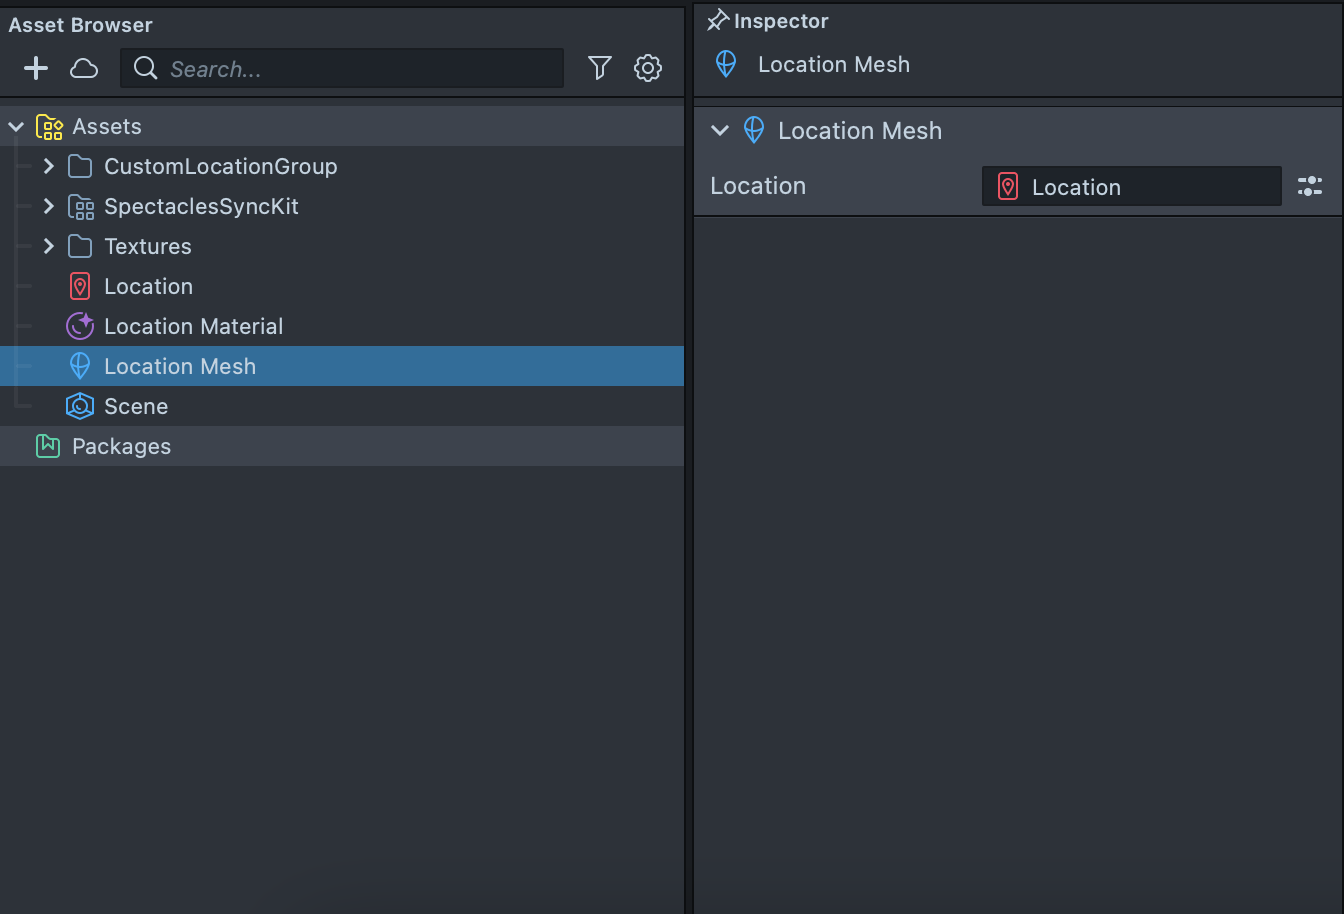The image size is (1344, 914).
Task: Expand the CustomLocationGroup folder
Action: [48, 166]
